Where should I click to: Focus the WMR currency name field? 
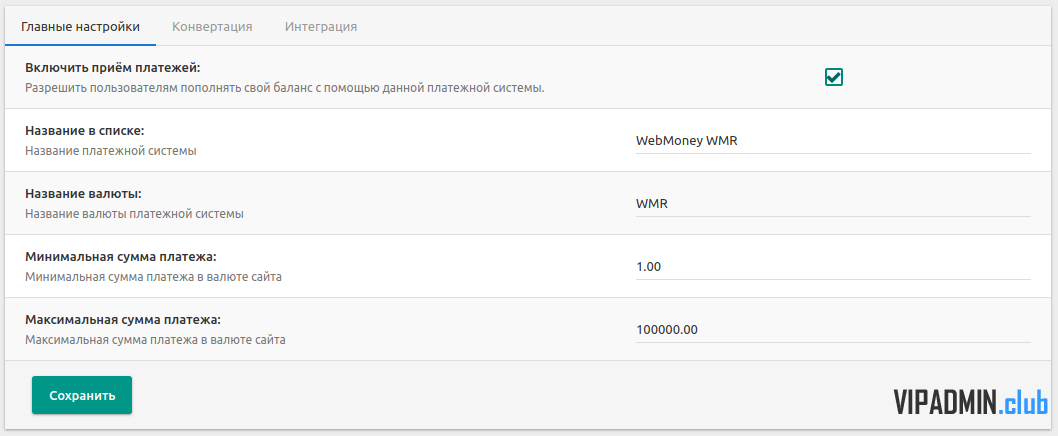point(833,203)
